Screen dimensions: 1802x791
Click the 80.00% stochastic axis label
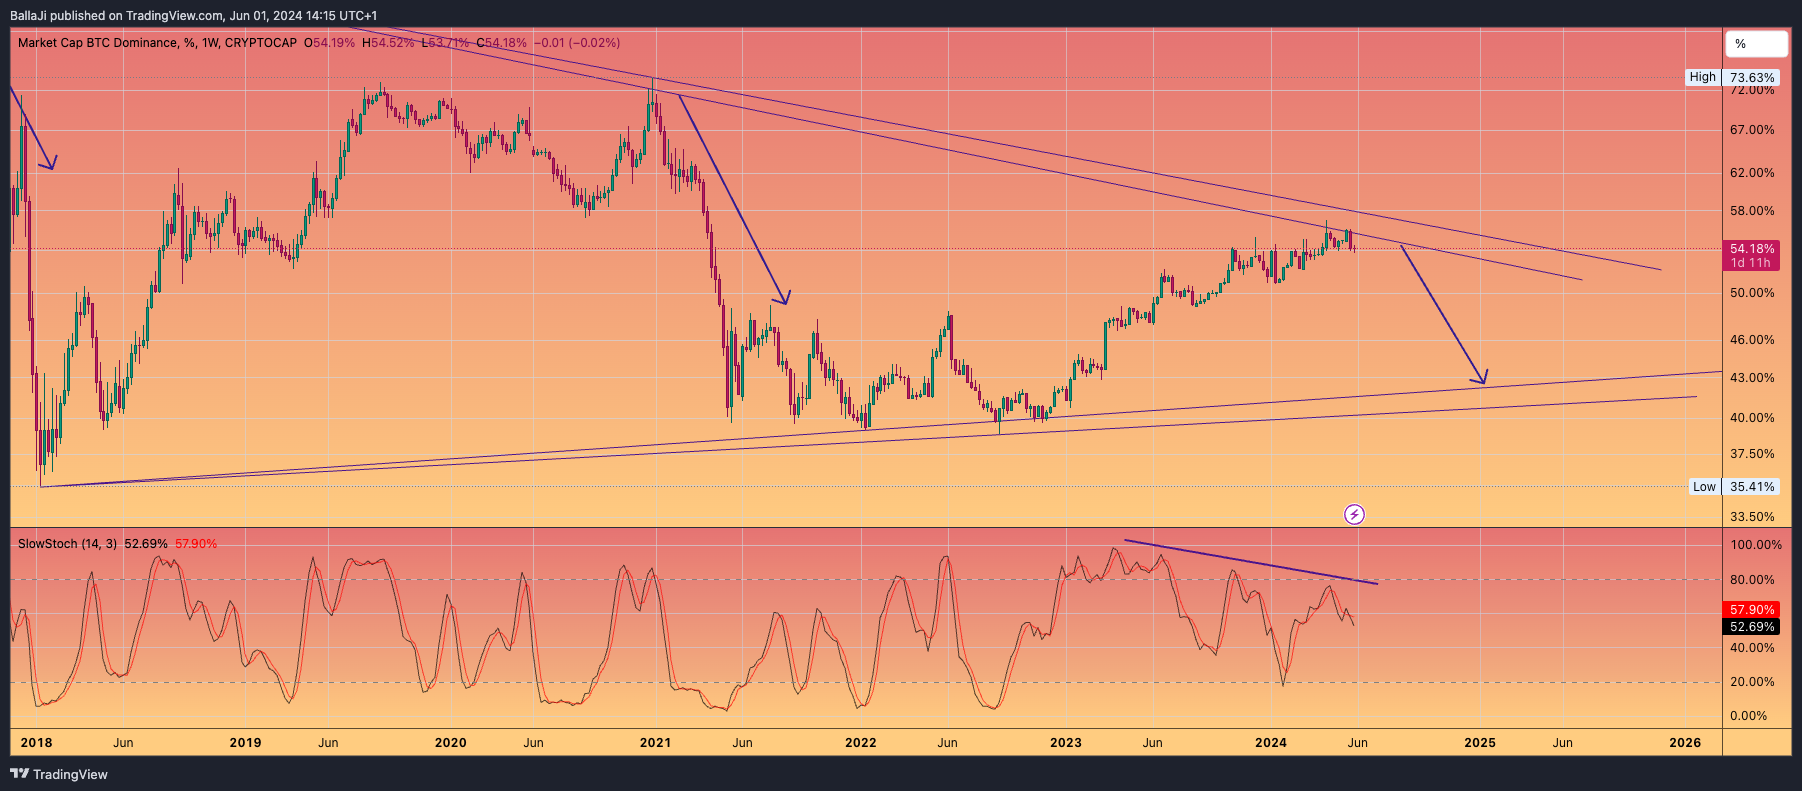point(1752,580)
